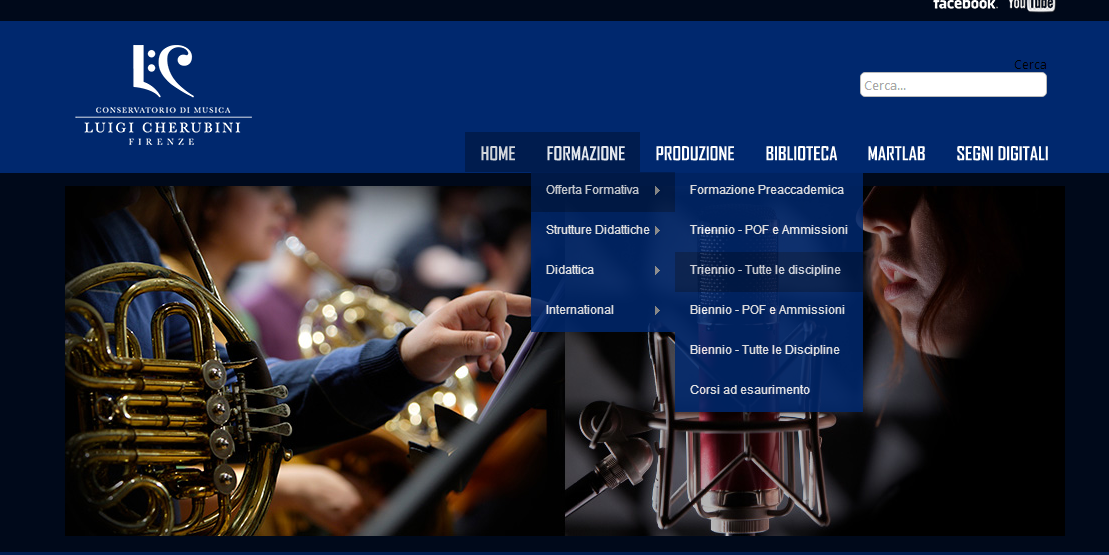This screenshot has height=555, width=1109.
Task: Expand the Offerta Formativa submenu arrow
Action: (x=657, y=190)
